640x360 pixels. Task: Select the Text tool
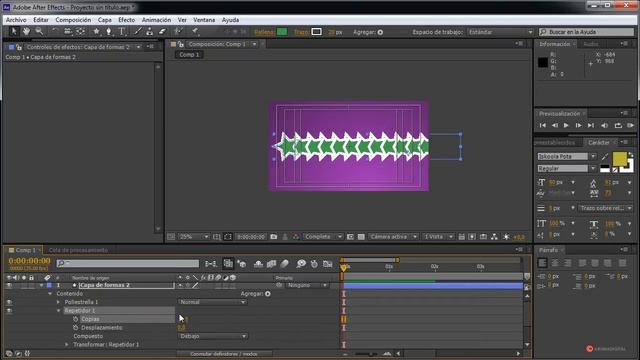122,31
